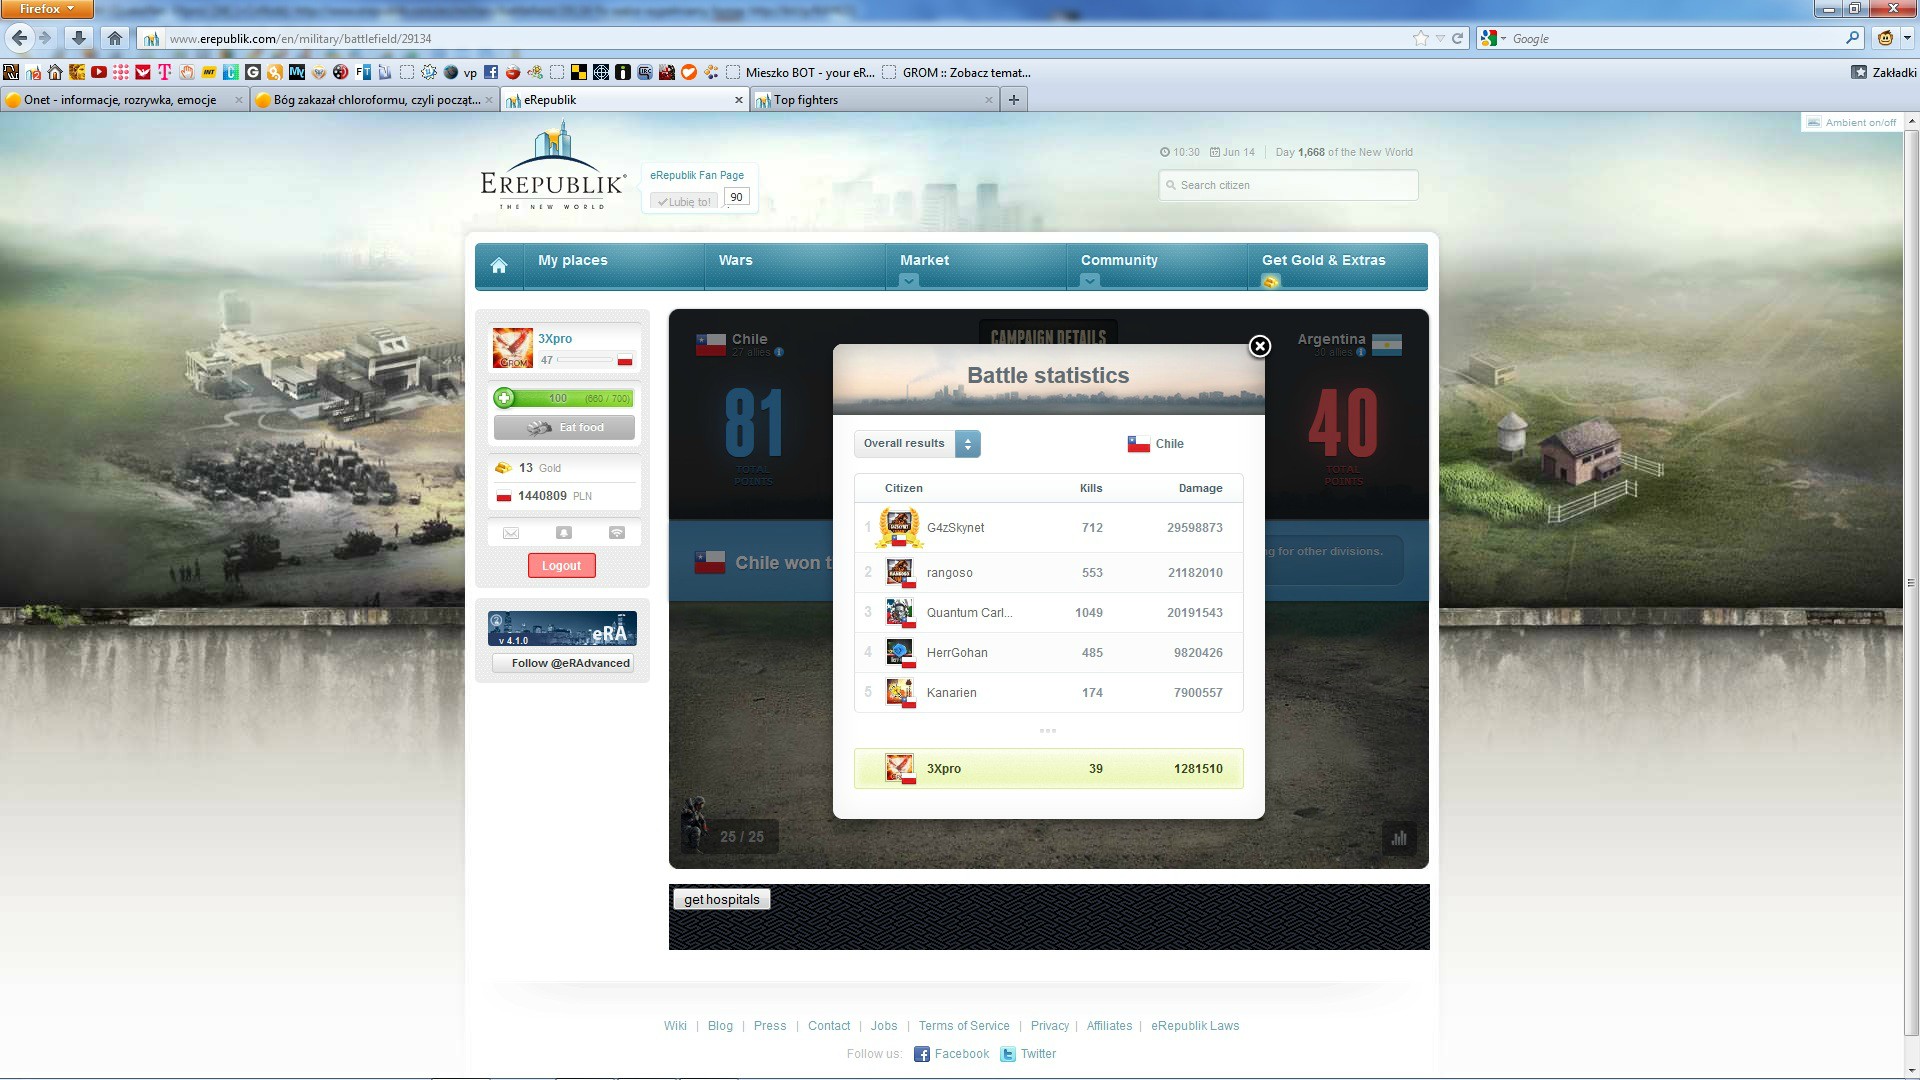Open the Zakładki bookmarks menu
Viewport: 1920px width, 1080px height.
tap(1884, 72)
